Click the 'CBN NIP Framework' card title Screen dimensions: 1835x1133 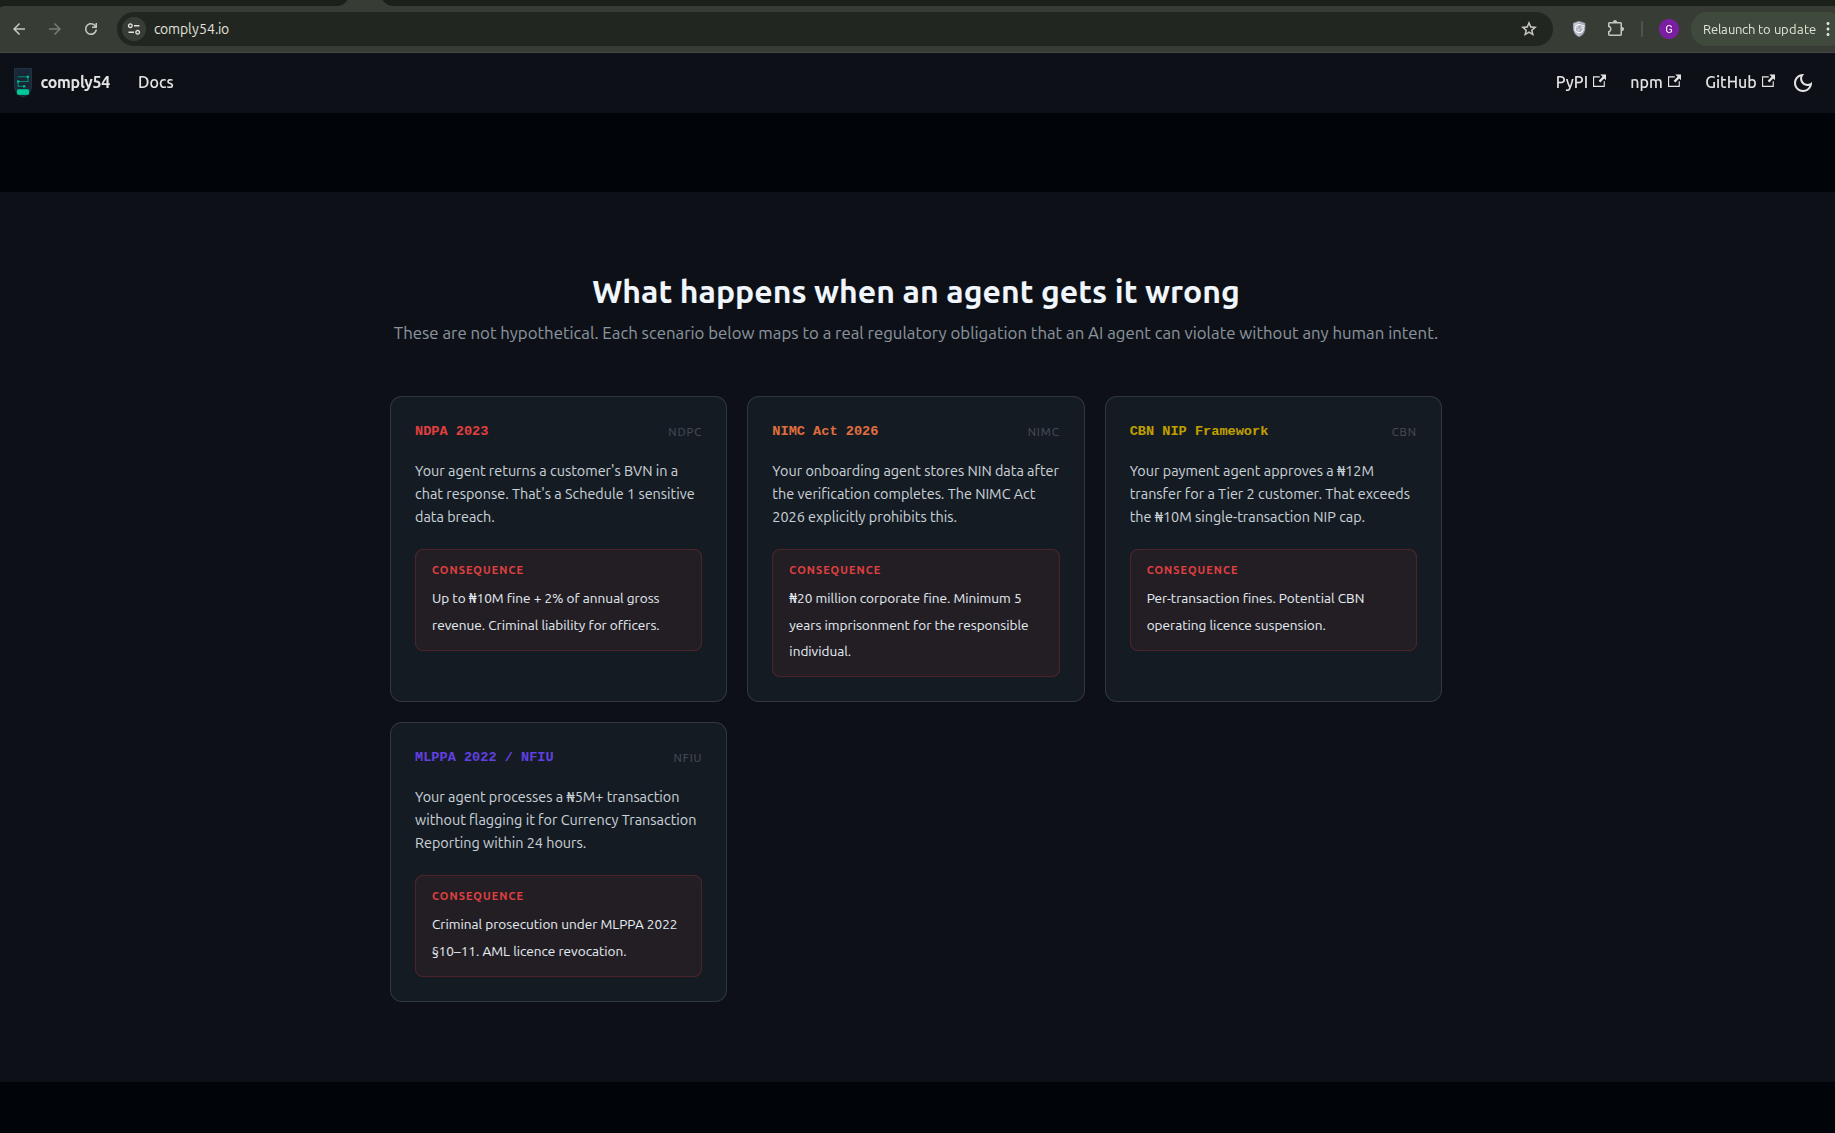coord(1199,431)
